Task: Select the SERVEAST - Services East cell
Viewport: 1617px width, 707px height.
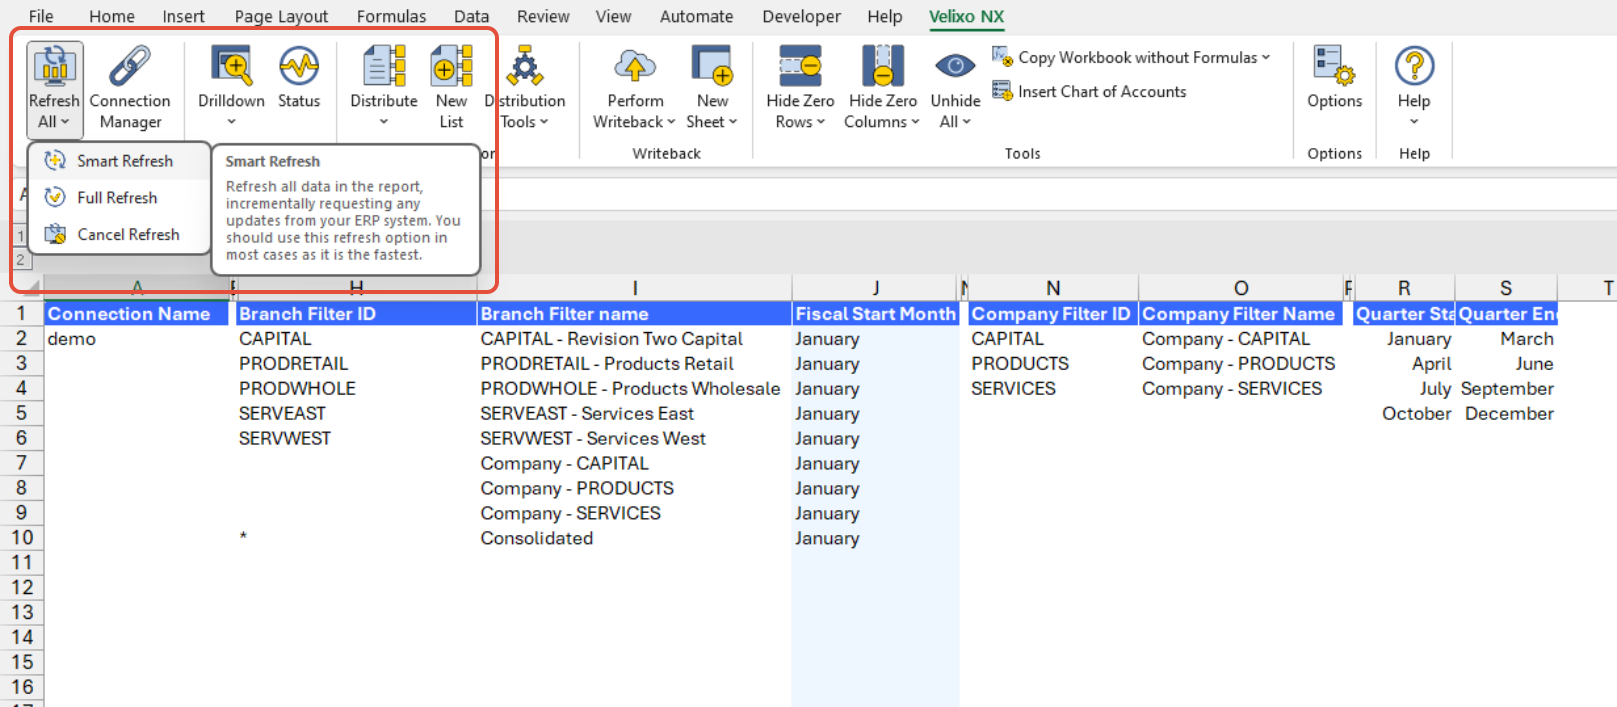Action: coord(634,414)
